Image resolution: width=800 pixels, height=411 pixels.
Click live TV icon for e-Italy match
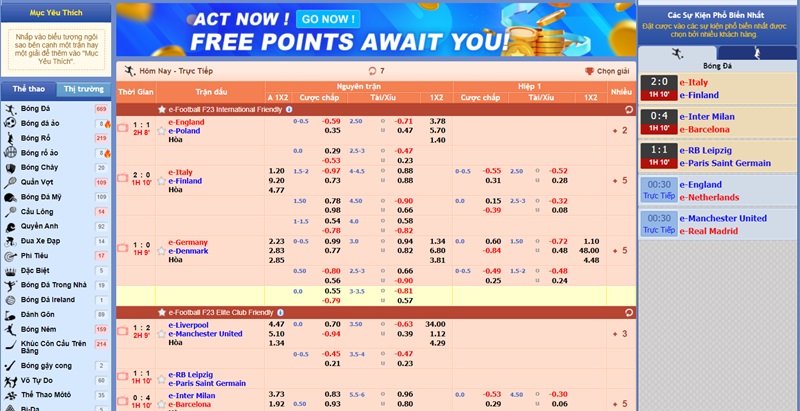click(122, 177)
